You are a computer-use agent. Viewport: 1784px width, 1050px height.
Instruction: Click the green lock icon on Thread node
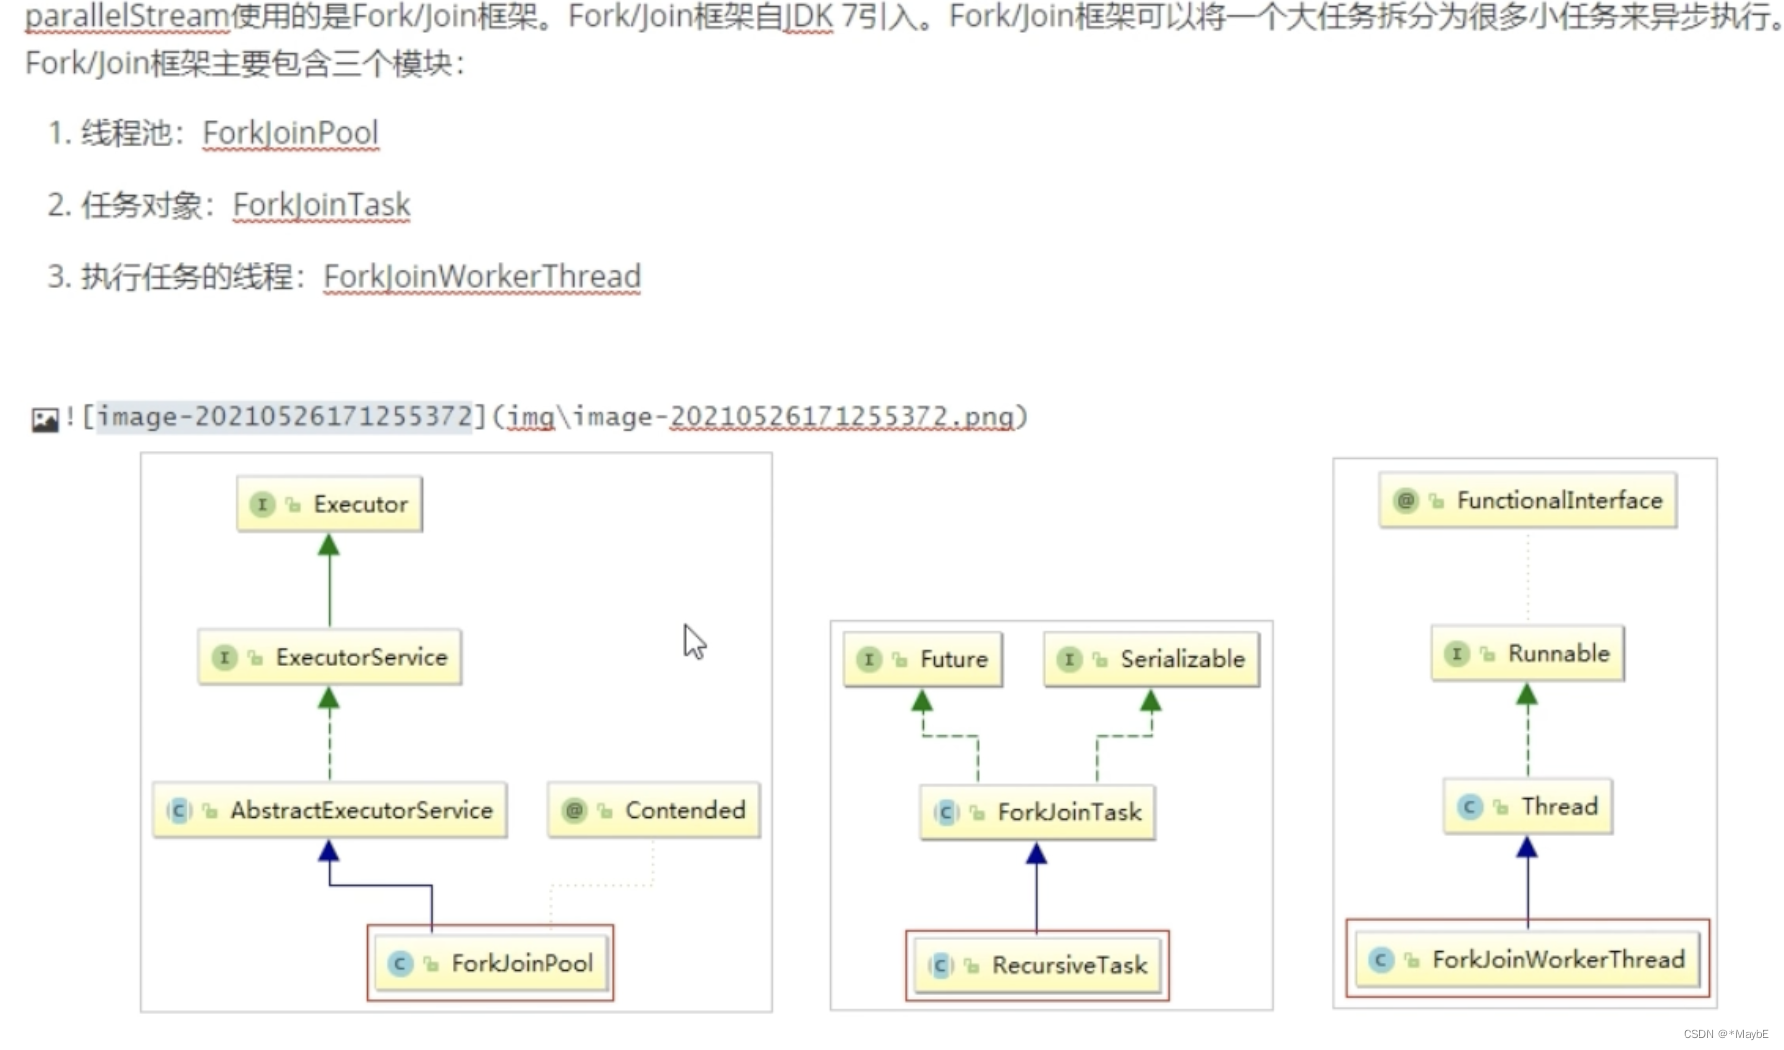point(1500,807)
